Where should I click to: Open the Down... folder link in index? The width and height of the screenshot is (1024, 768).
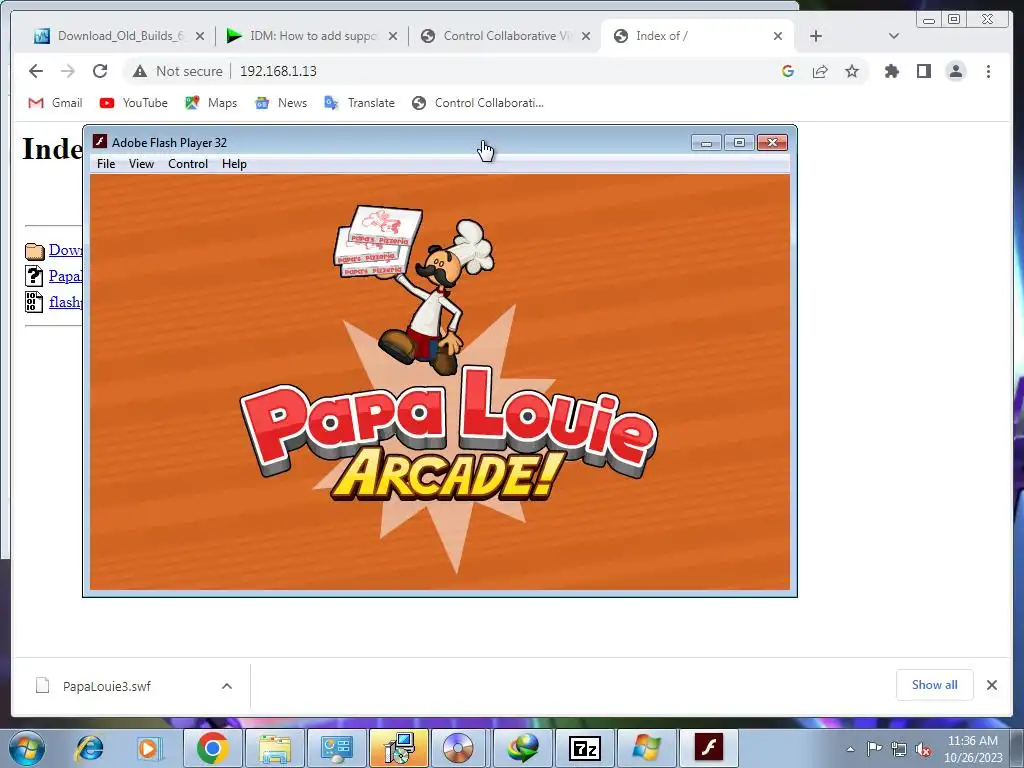tap(65, 250)
